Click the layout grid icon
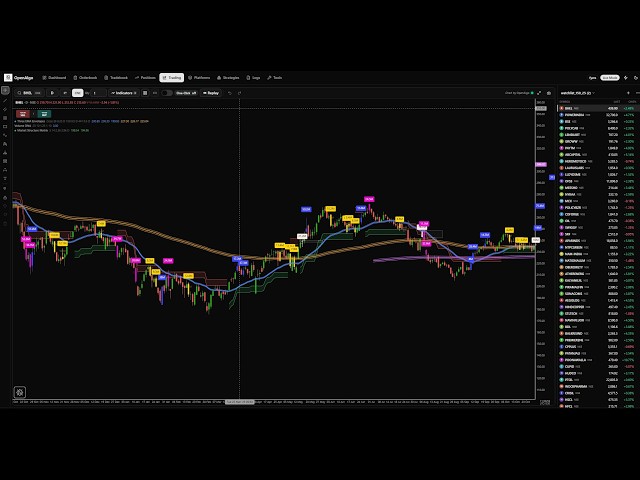 click(x=145, y=93)
